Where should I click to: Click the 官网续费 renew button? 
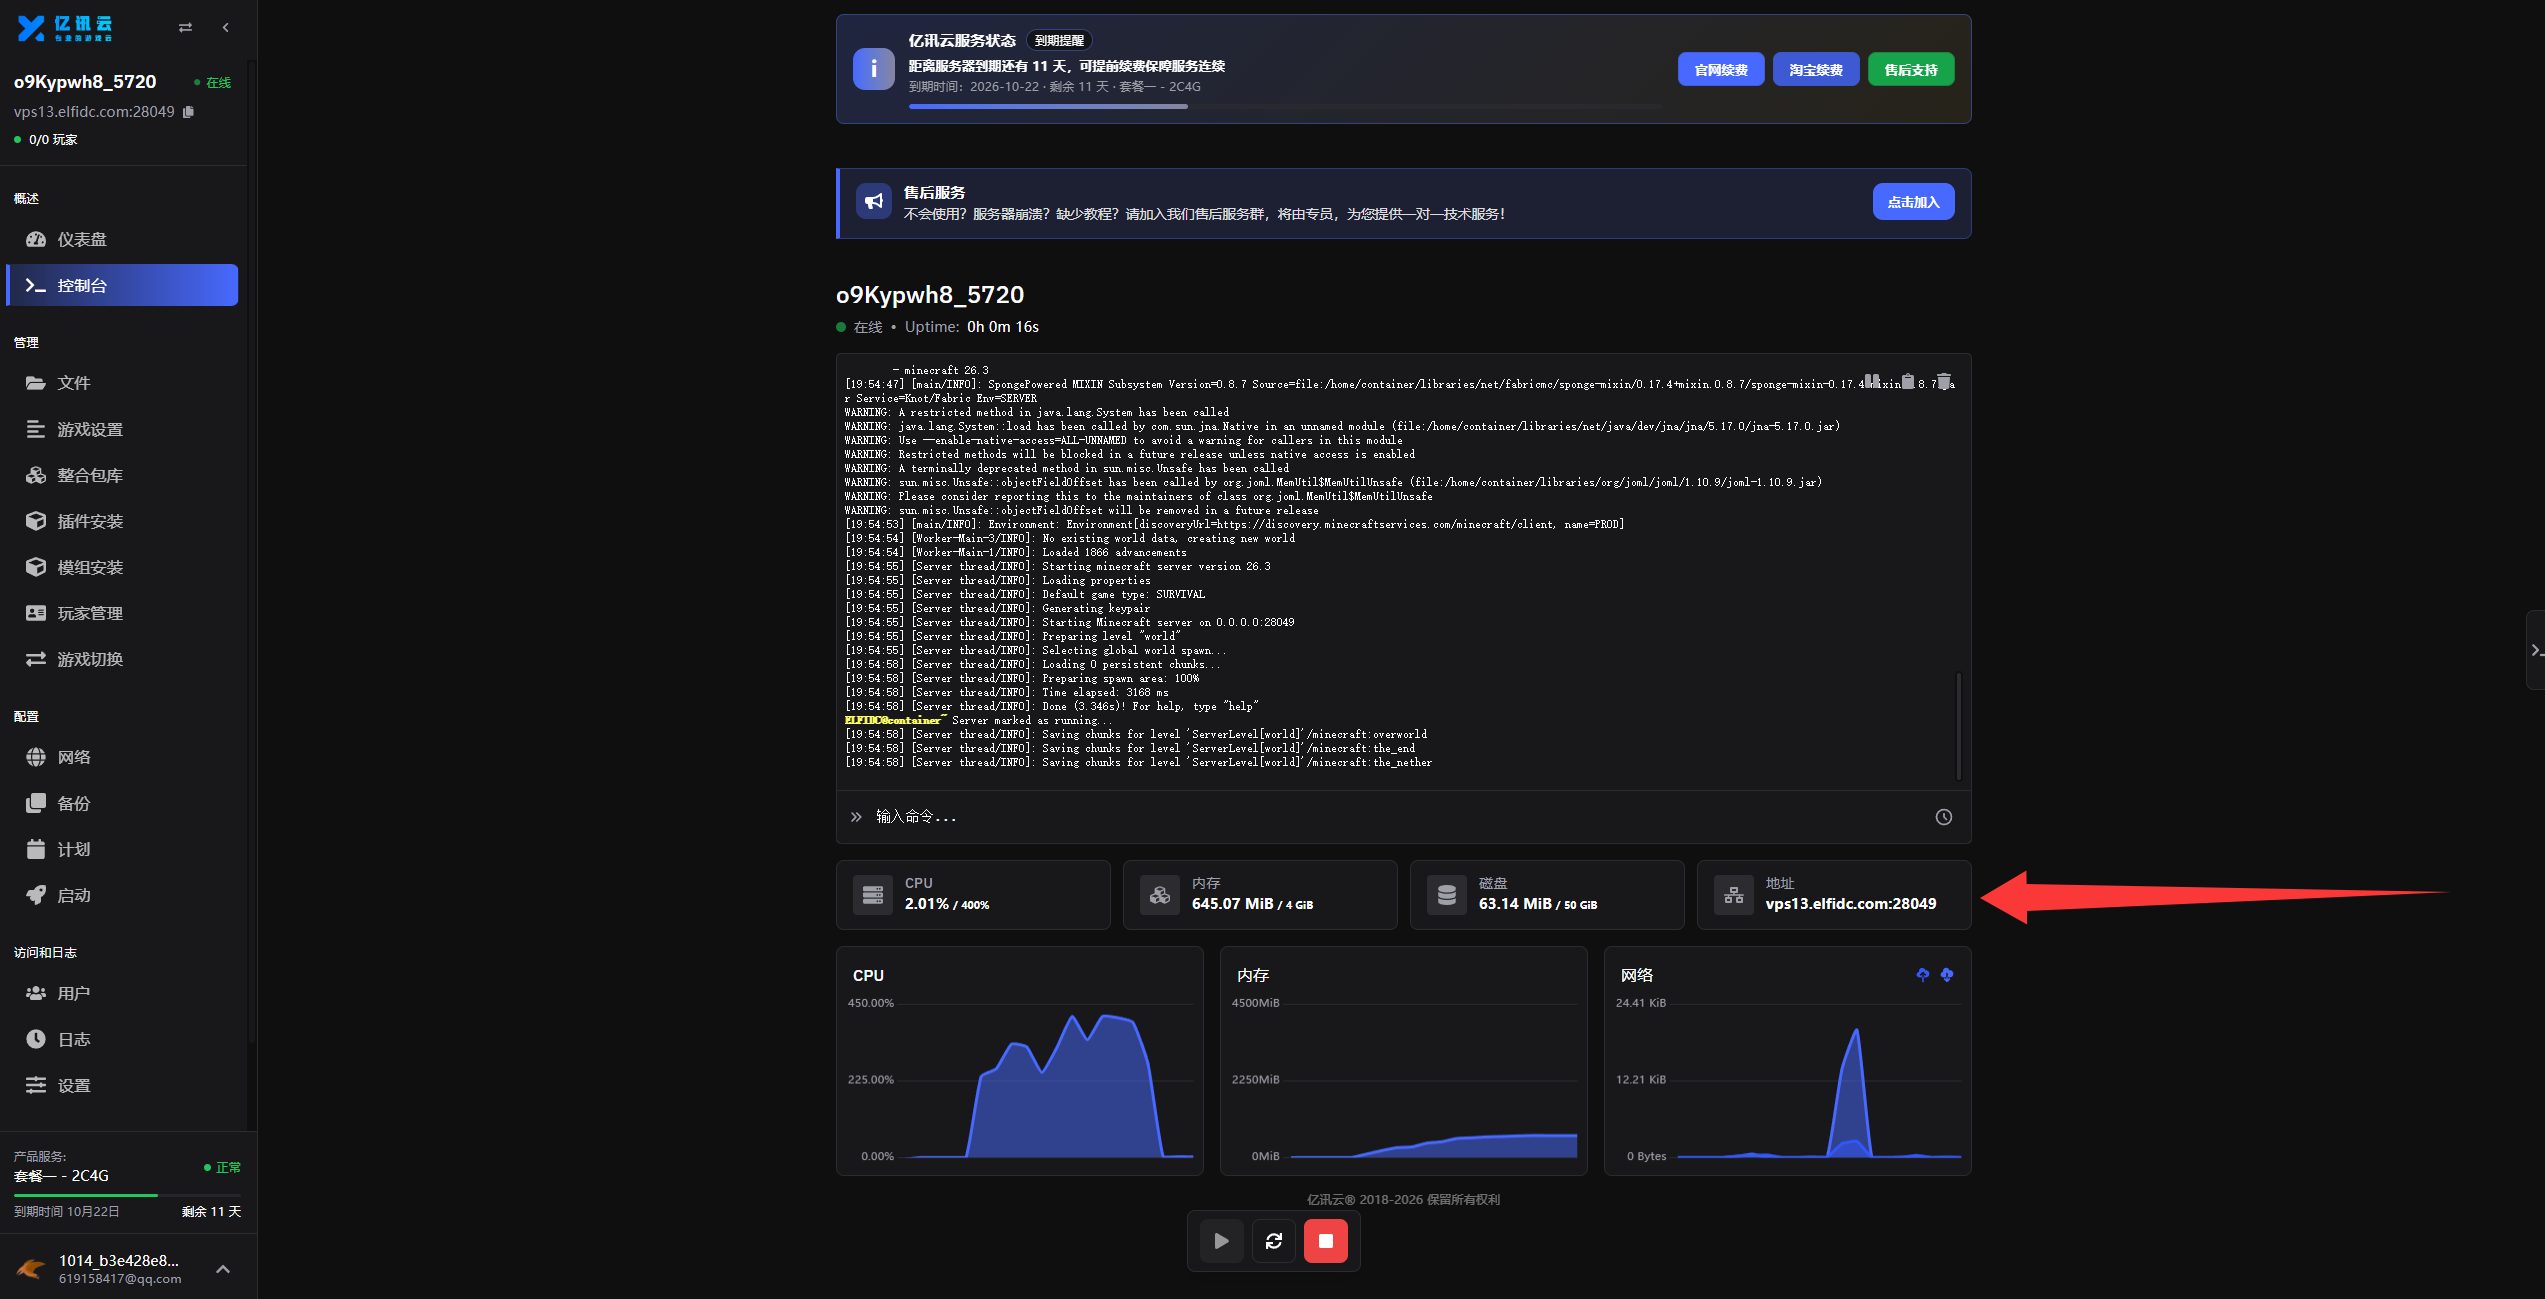1721,70
